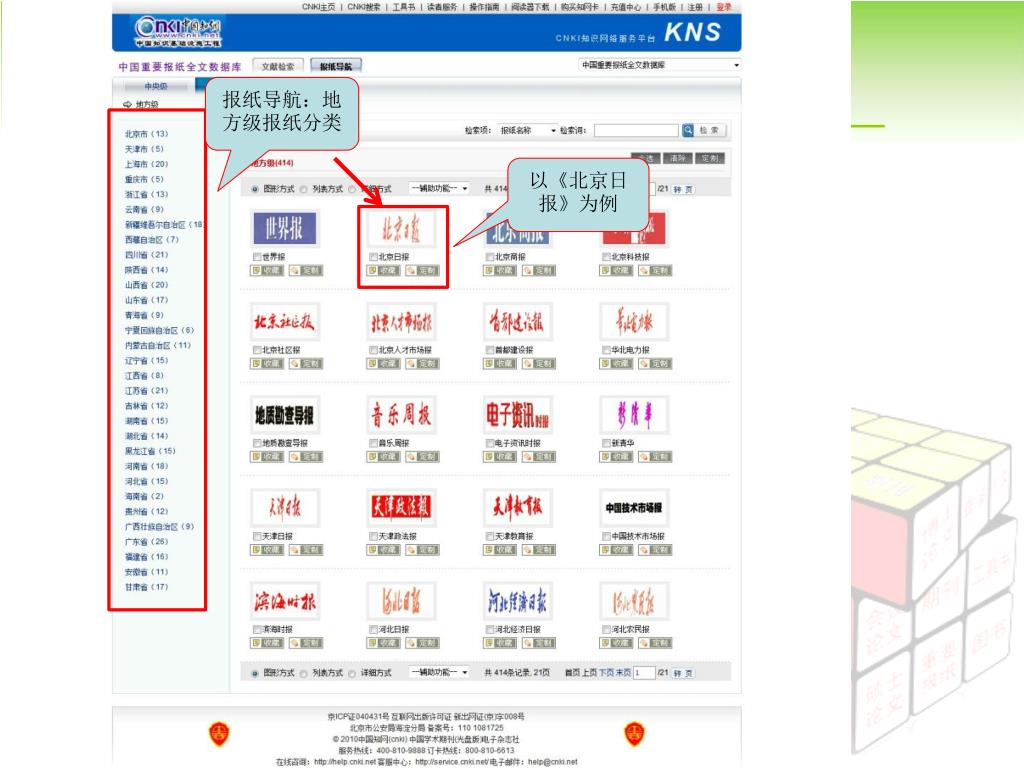
Task: Click the 收藏 button under 天津日报
Action: pyautogui.click(x=267, y=550)
